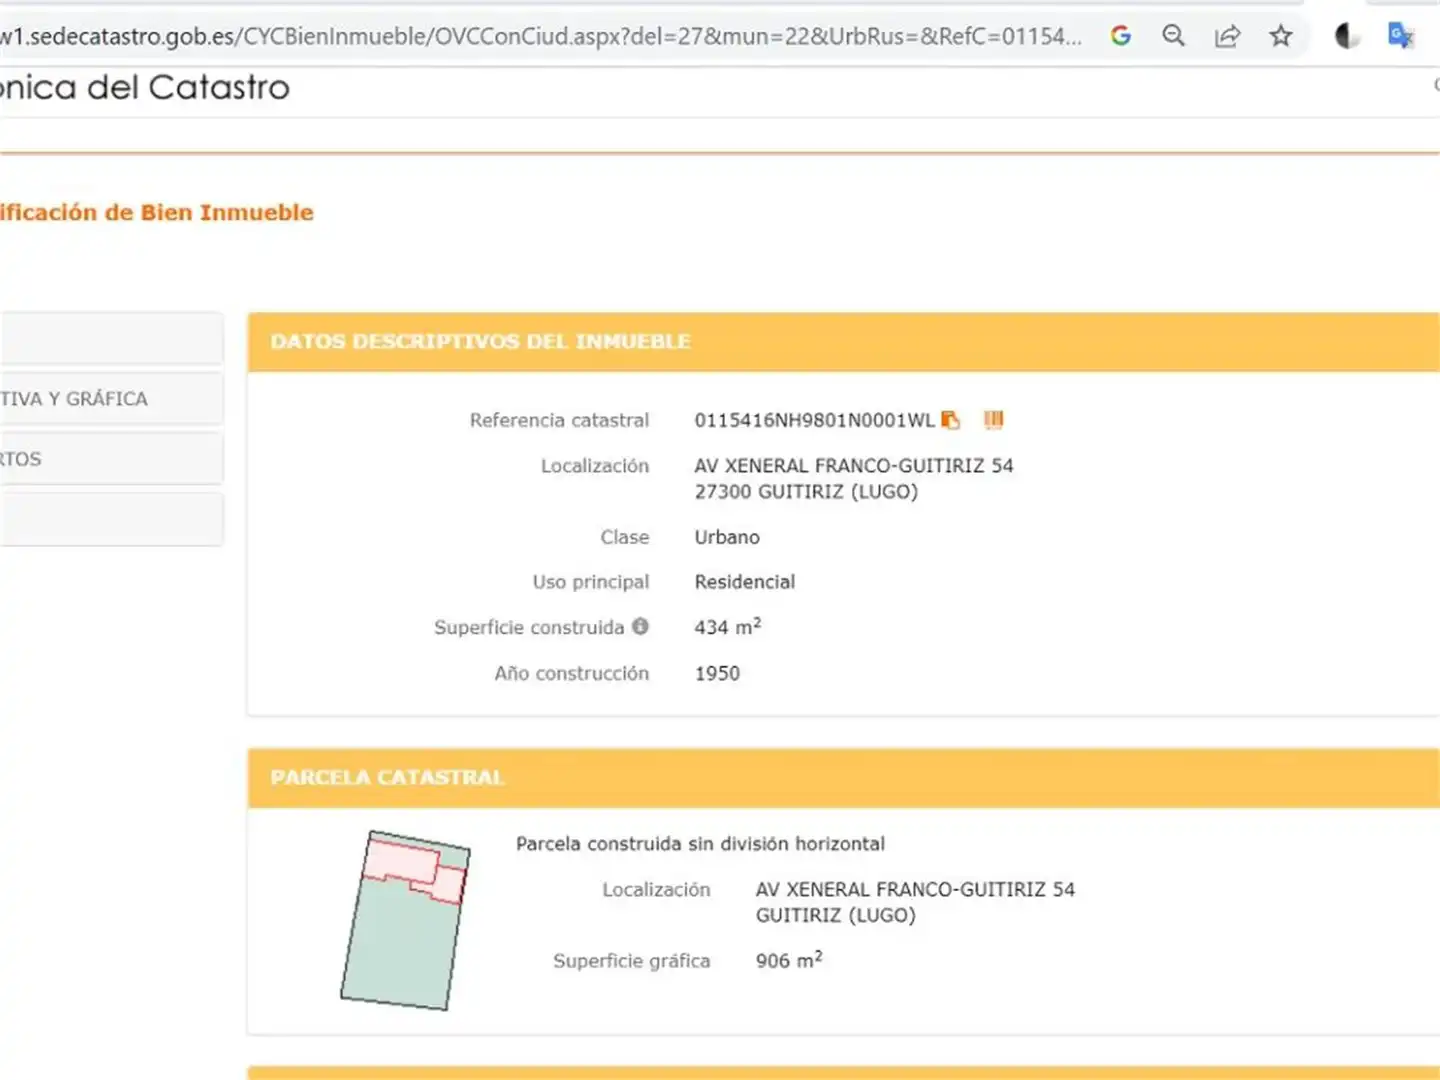This screenshot has width=1440, height=1080.
Task: Select the 'TIVA Y GRÁFICA' sidebar menu item
Action: click(x=111, y=398)
